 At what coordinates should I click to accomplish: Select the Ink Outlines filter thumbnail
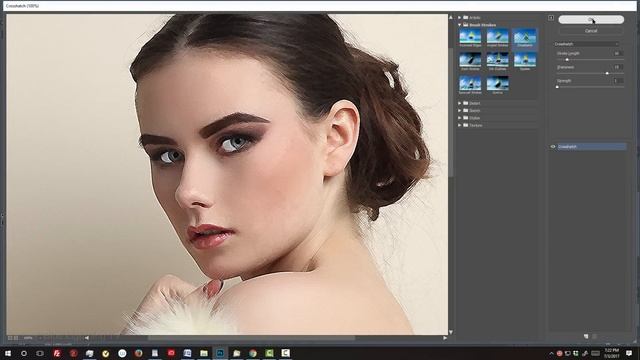click(x=497, y=62)
